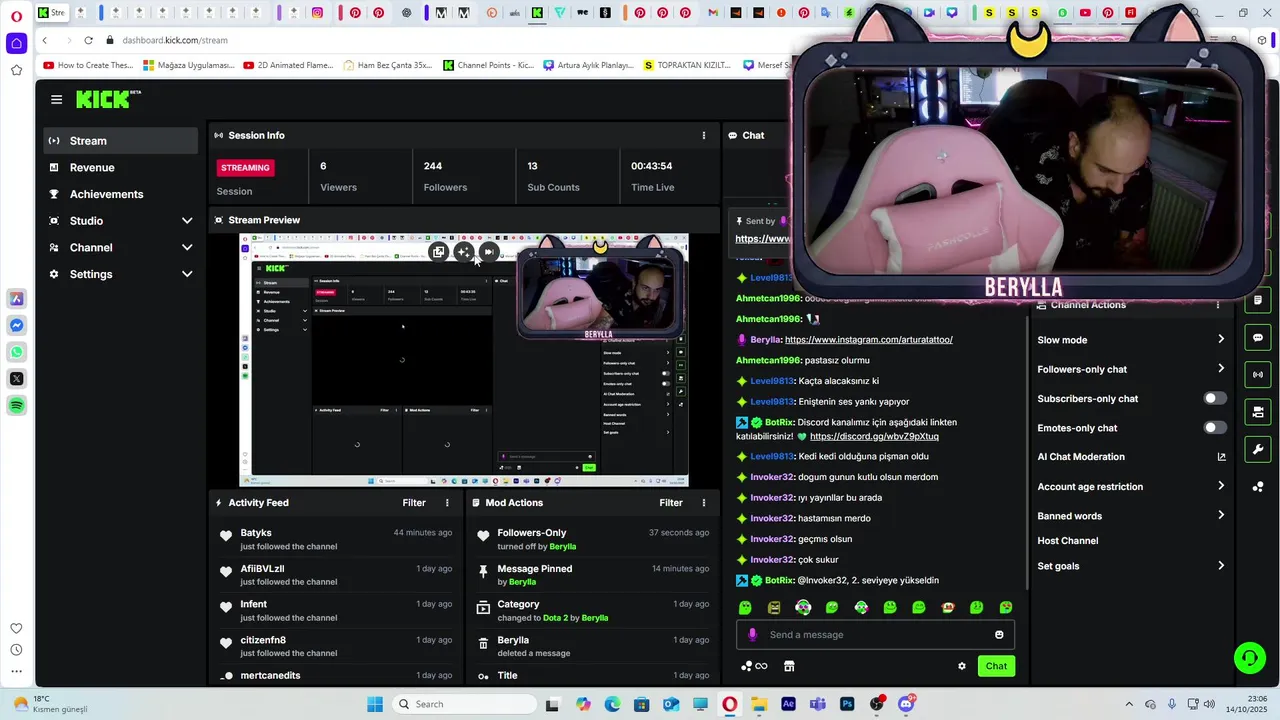Image resolution: width=1280 pixels, height=720 pixels.
Task: Open Opera history clock icon
Action: click(16, 650)
